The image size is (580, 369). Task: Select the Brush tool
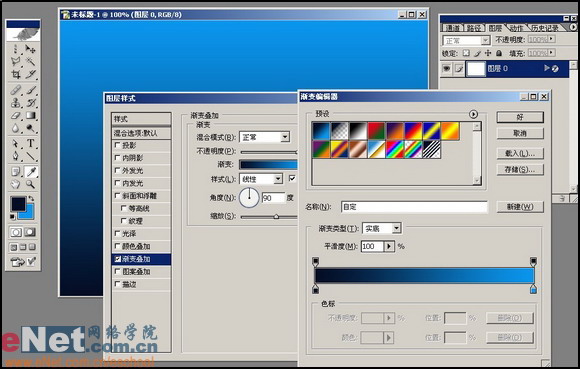[31, 90]
